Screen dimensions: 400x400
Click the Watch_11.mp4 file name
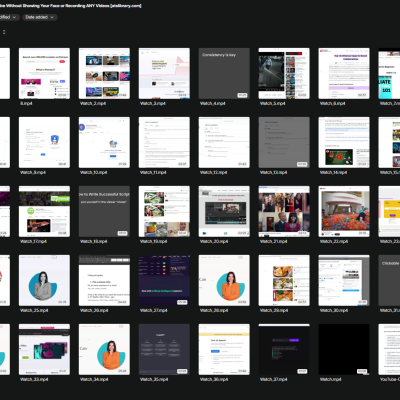(x=153, y=172)
